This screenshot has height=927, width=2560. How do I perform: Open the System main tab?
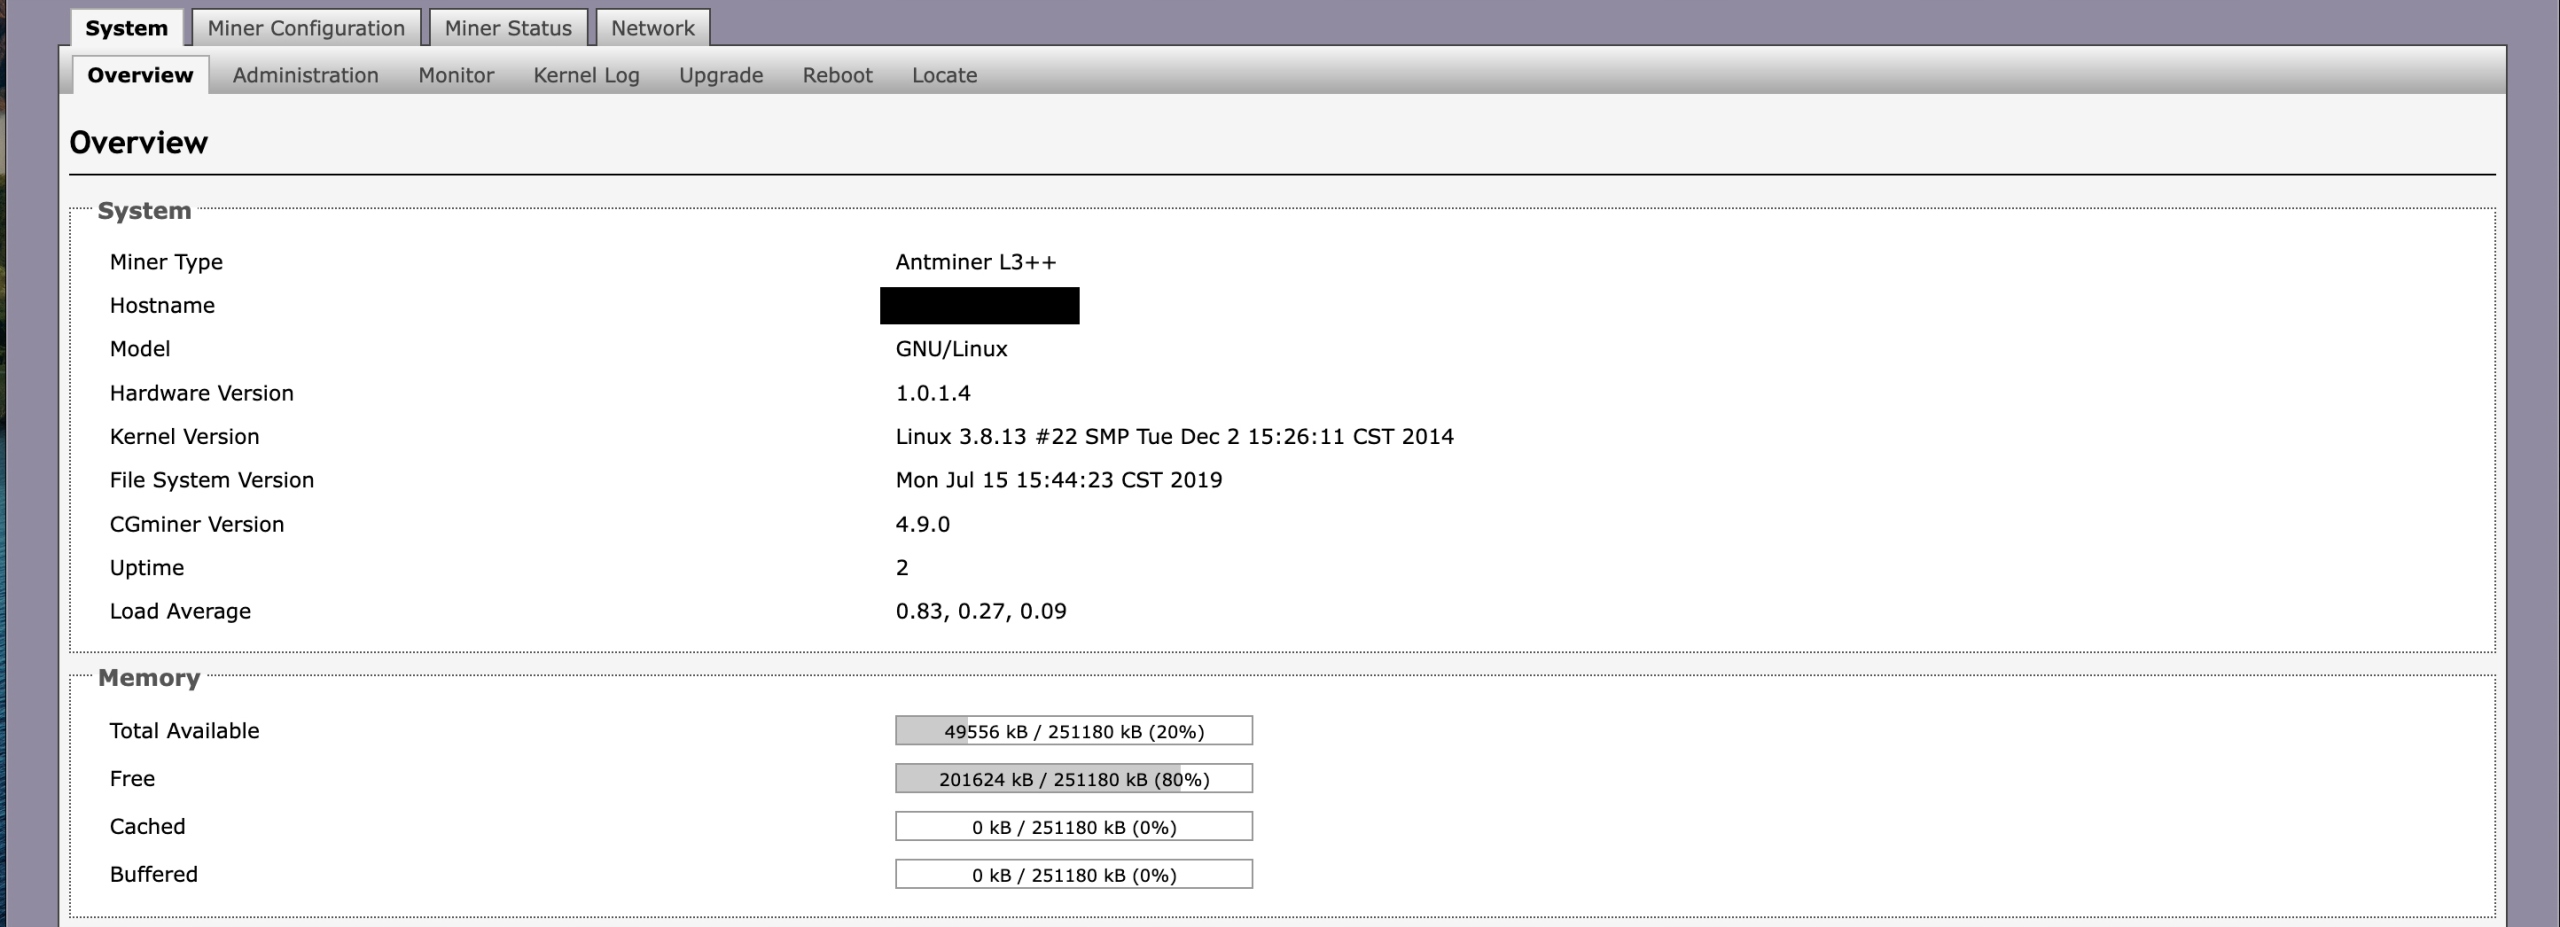[126, 28]
